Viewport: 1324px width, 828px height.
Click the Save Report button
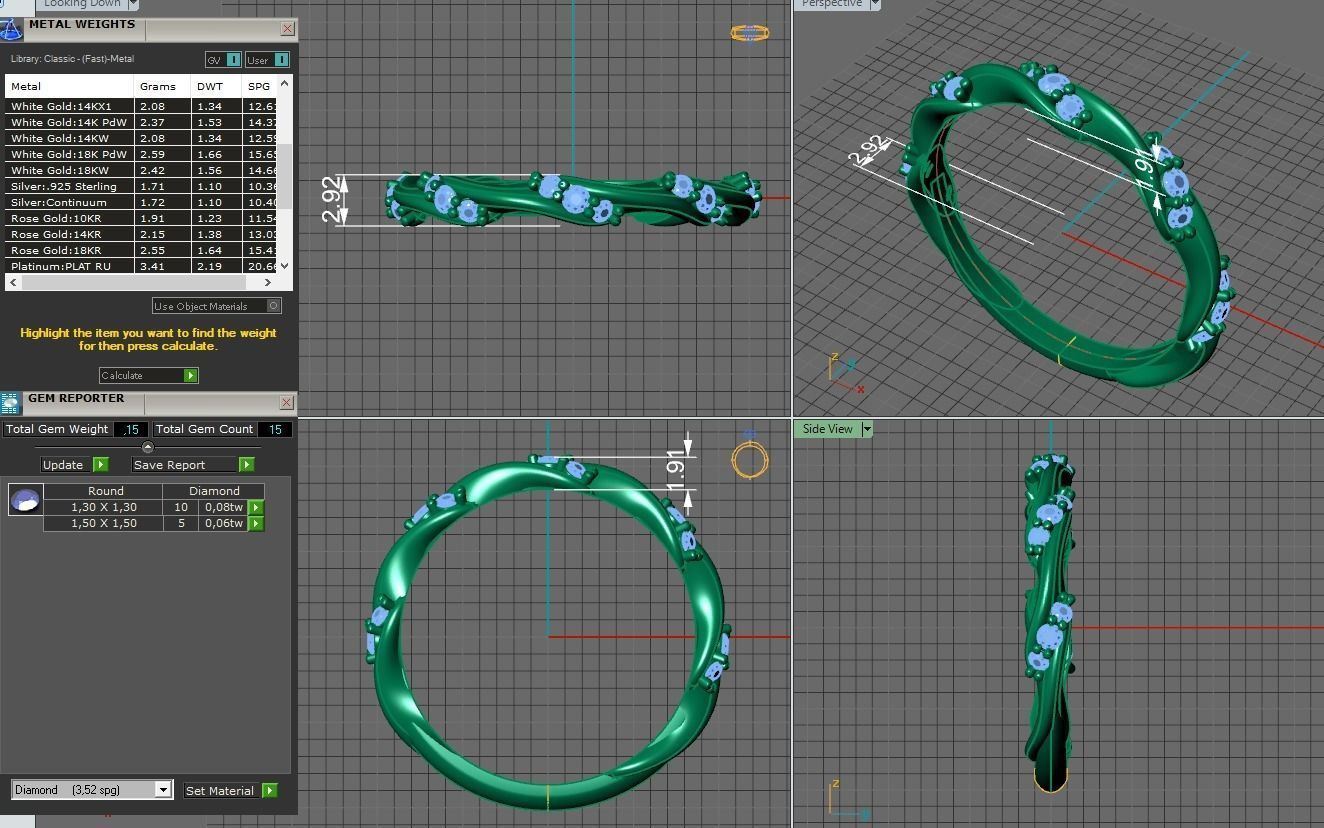185,464
